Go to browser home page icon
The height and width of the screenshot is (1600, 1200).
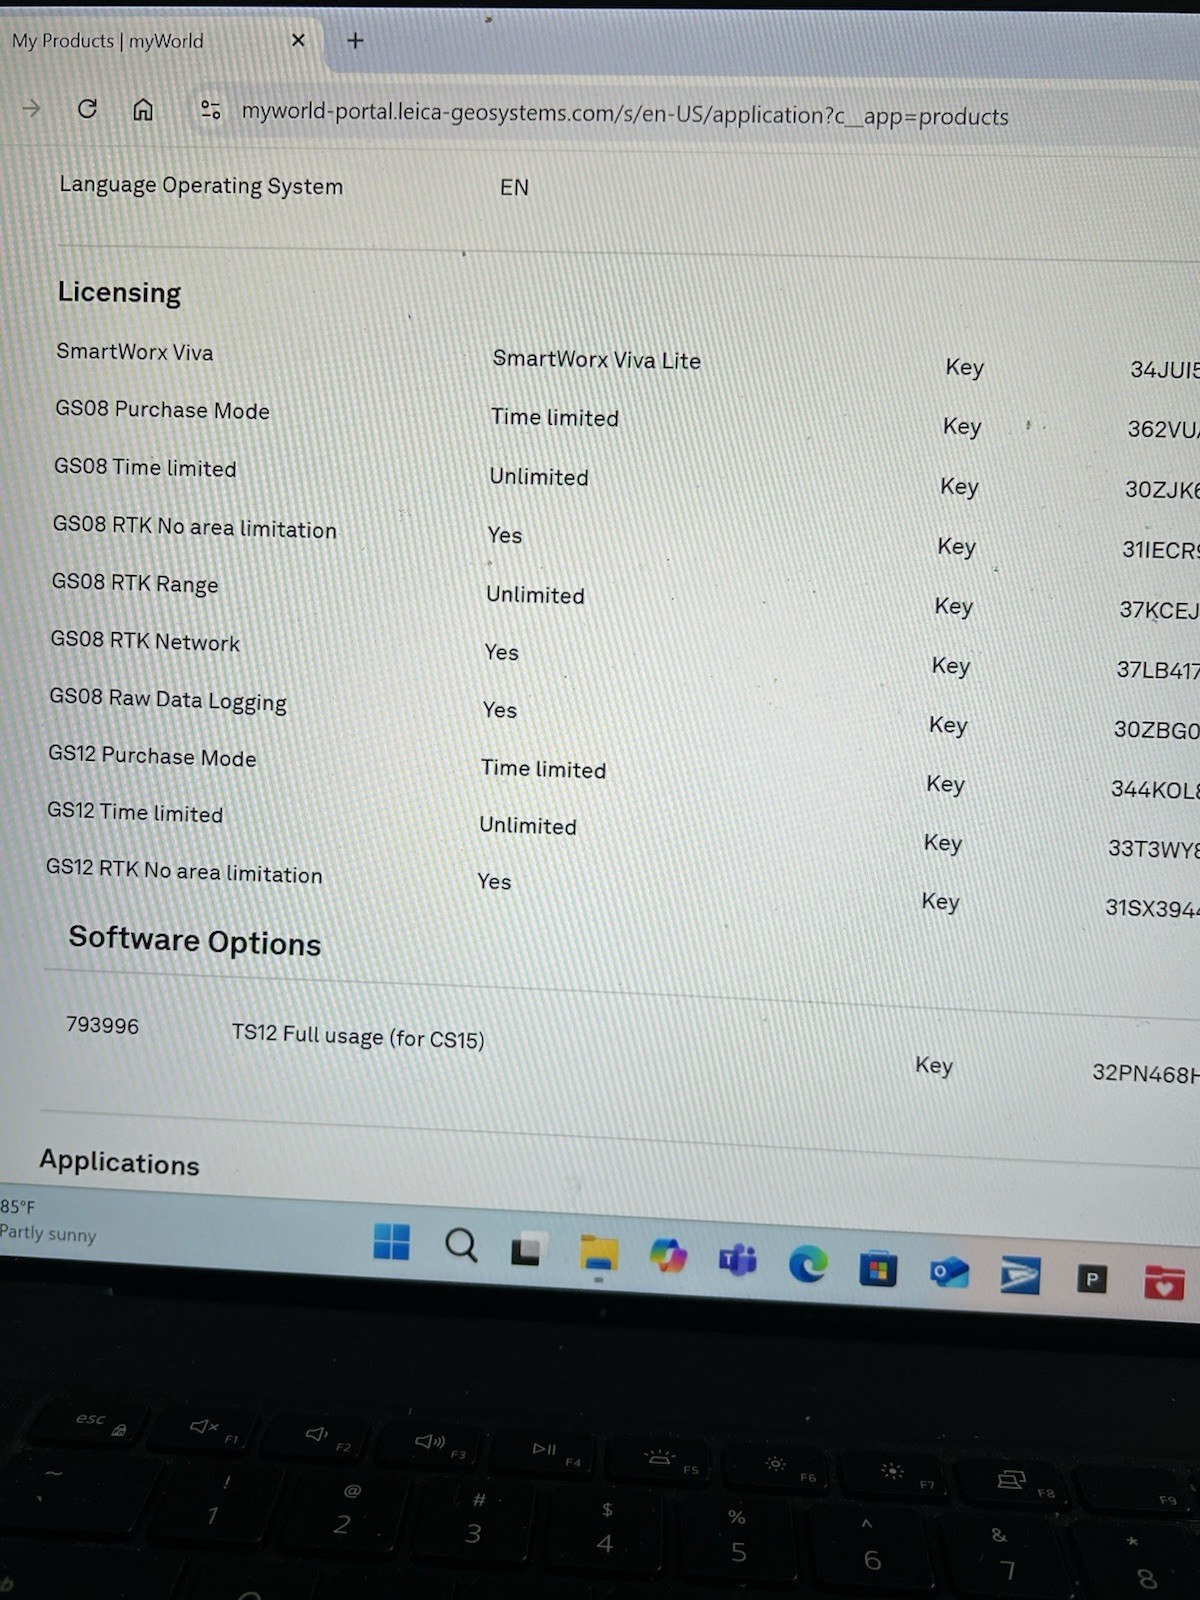(x=143, y=109)
